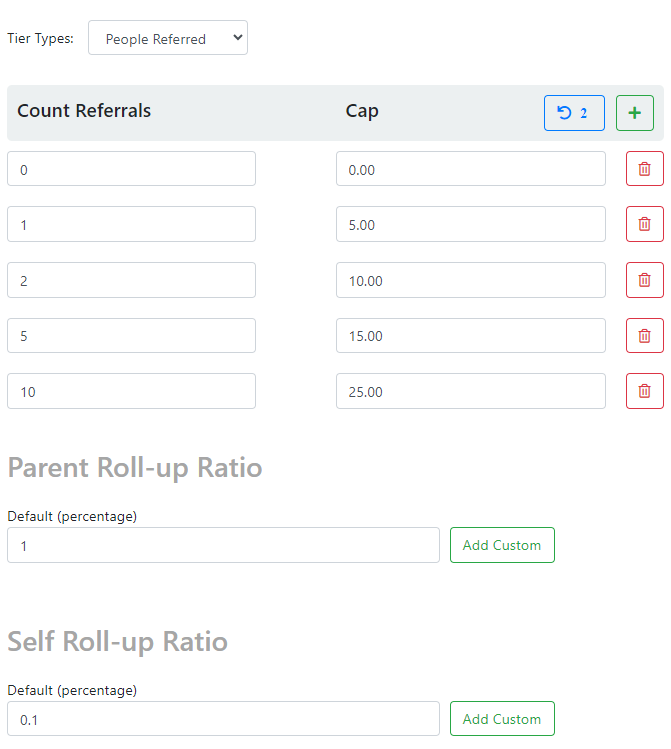This screenshot has width=671, height=749.
Task: Select the Cap field showing 25.00
Action: click(470, 391)
